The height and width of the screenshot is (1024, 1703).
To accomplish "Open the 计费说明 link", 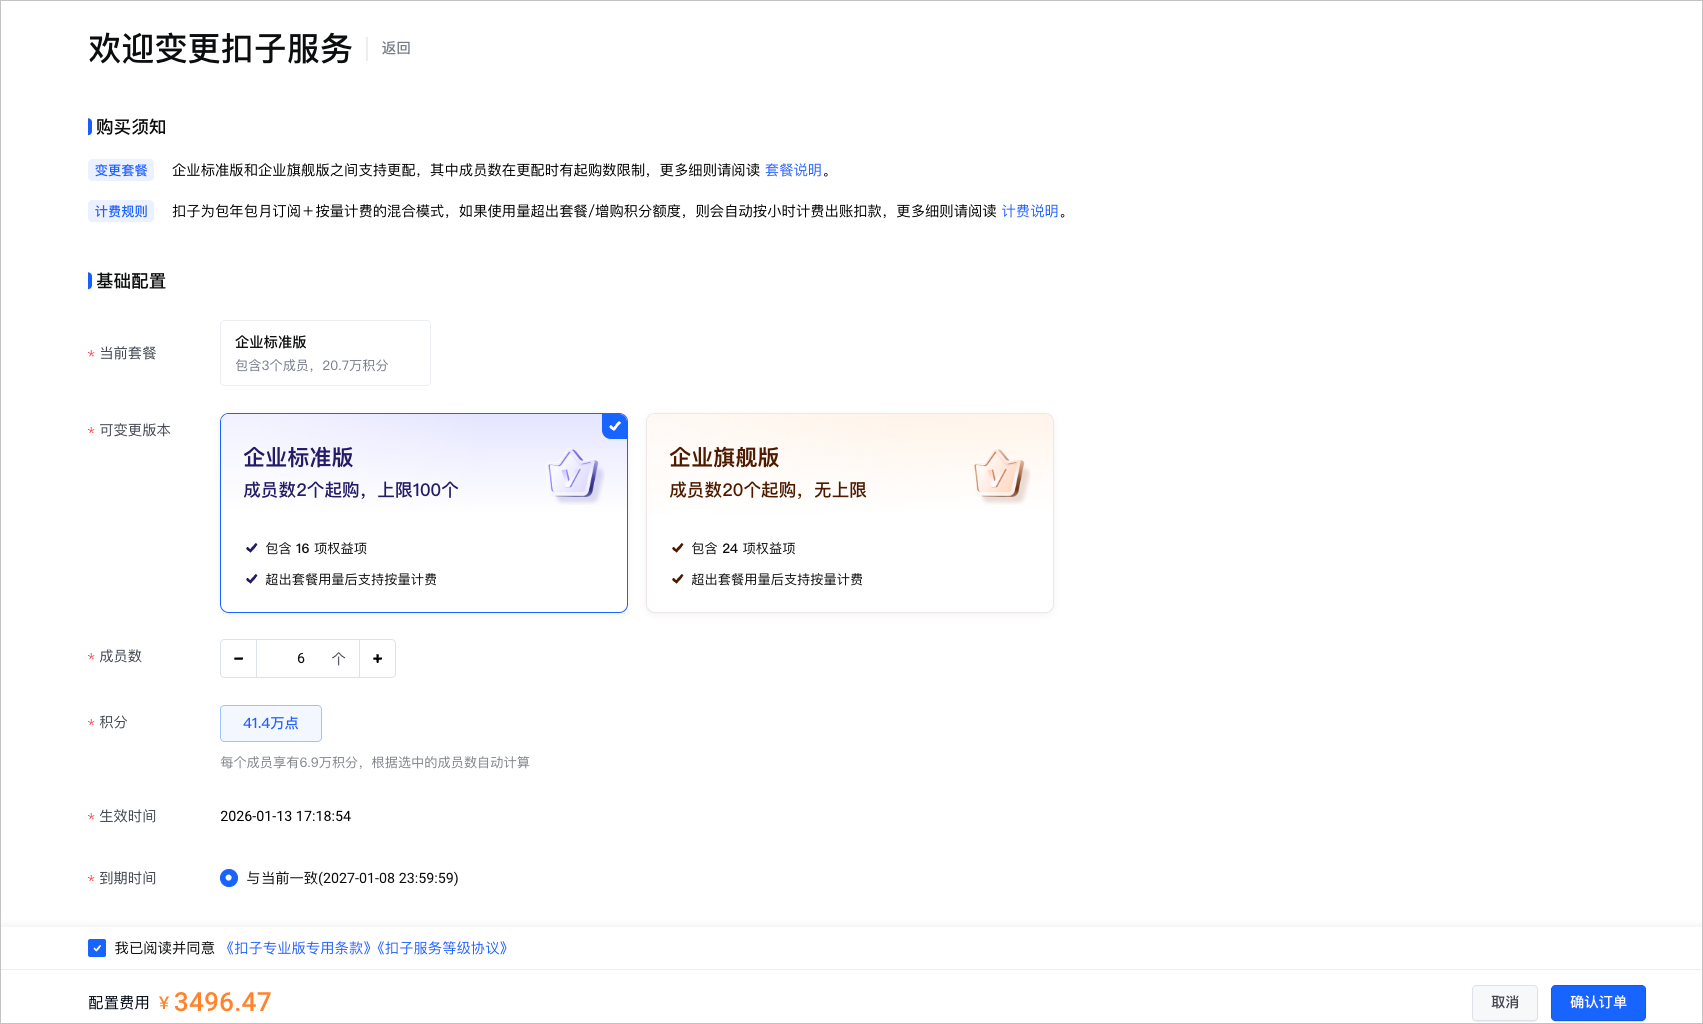I will click(x=1033, y=211).
